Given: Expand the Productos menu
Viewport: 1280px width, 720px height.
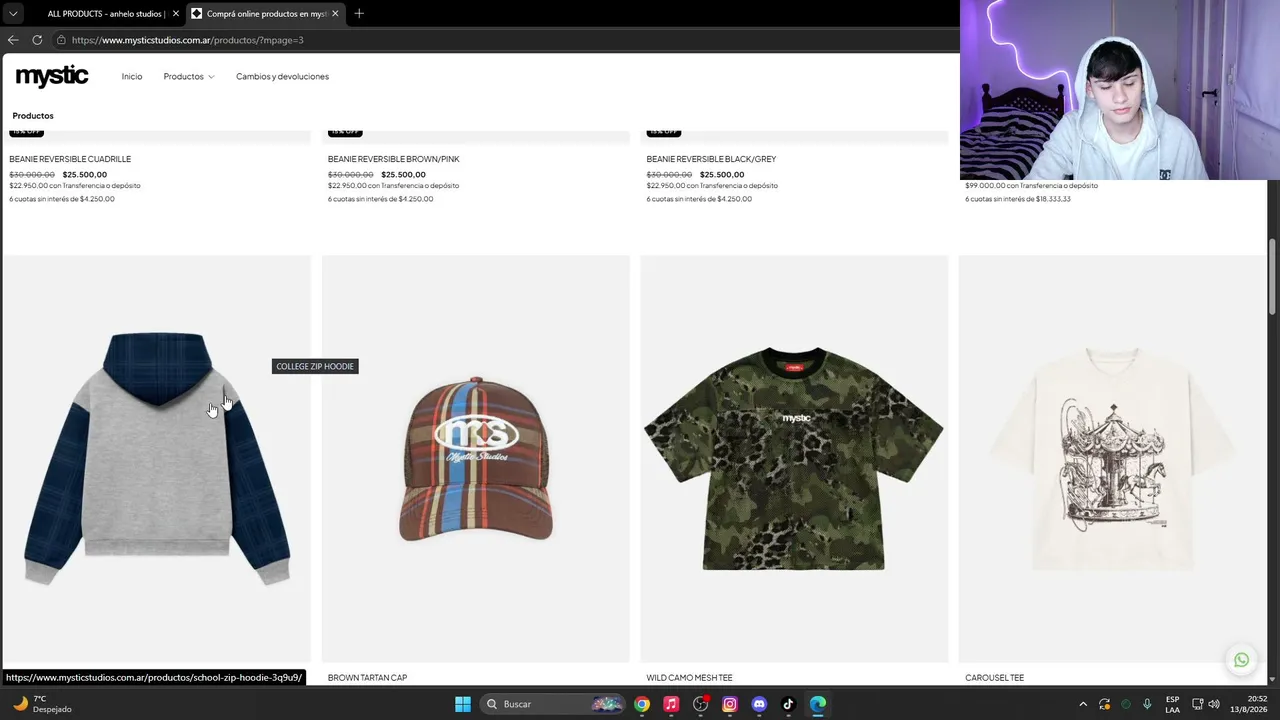Looking at the screenshot, I should (189, 76).
